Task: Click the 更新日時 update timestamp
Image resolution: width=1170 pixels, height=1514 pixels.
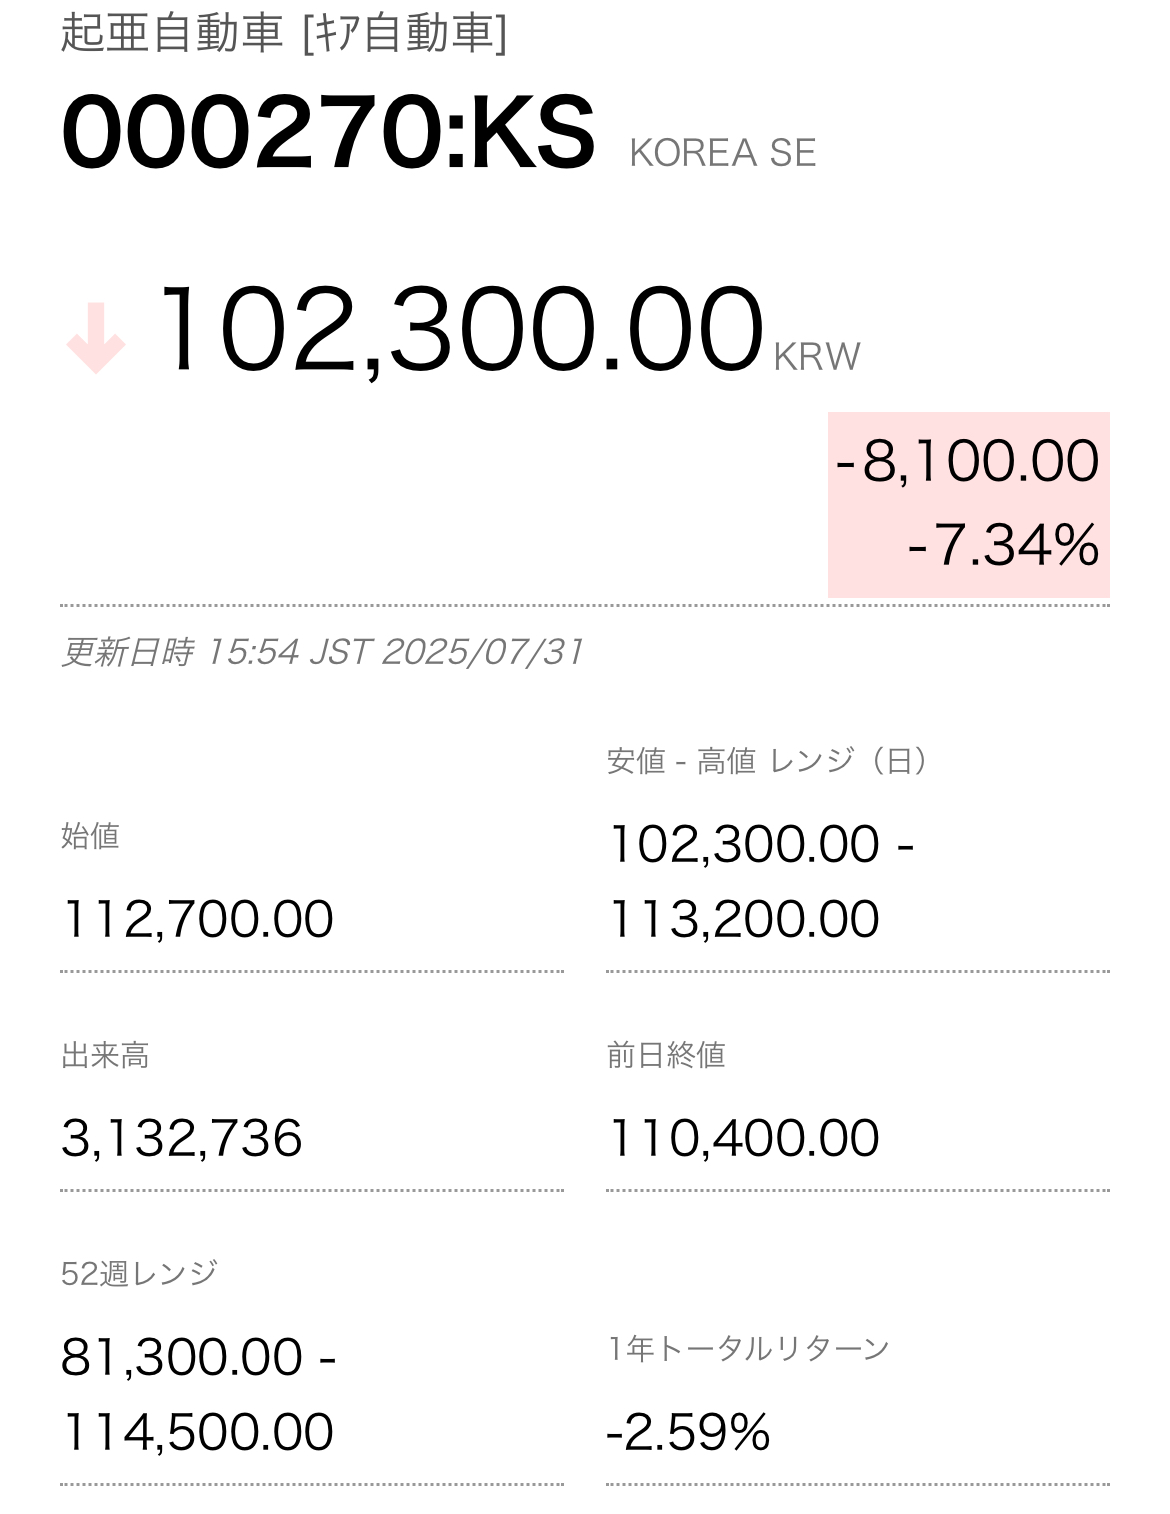Action: pyautogui.click(x=322, y=652)
